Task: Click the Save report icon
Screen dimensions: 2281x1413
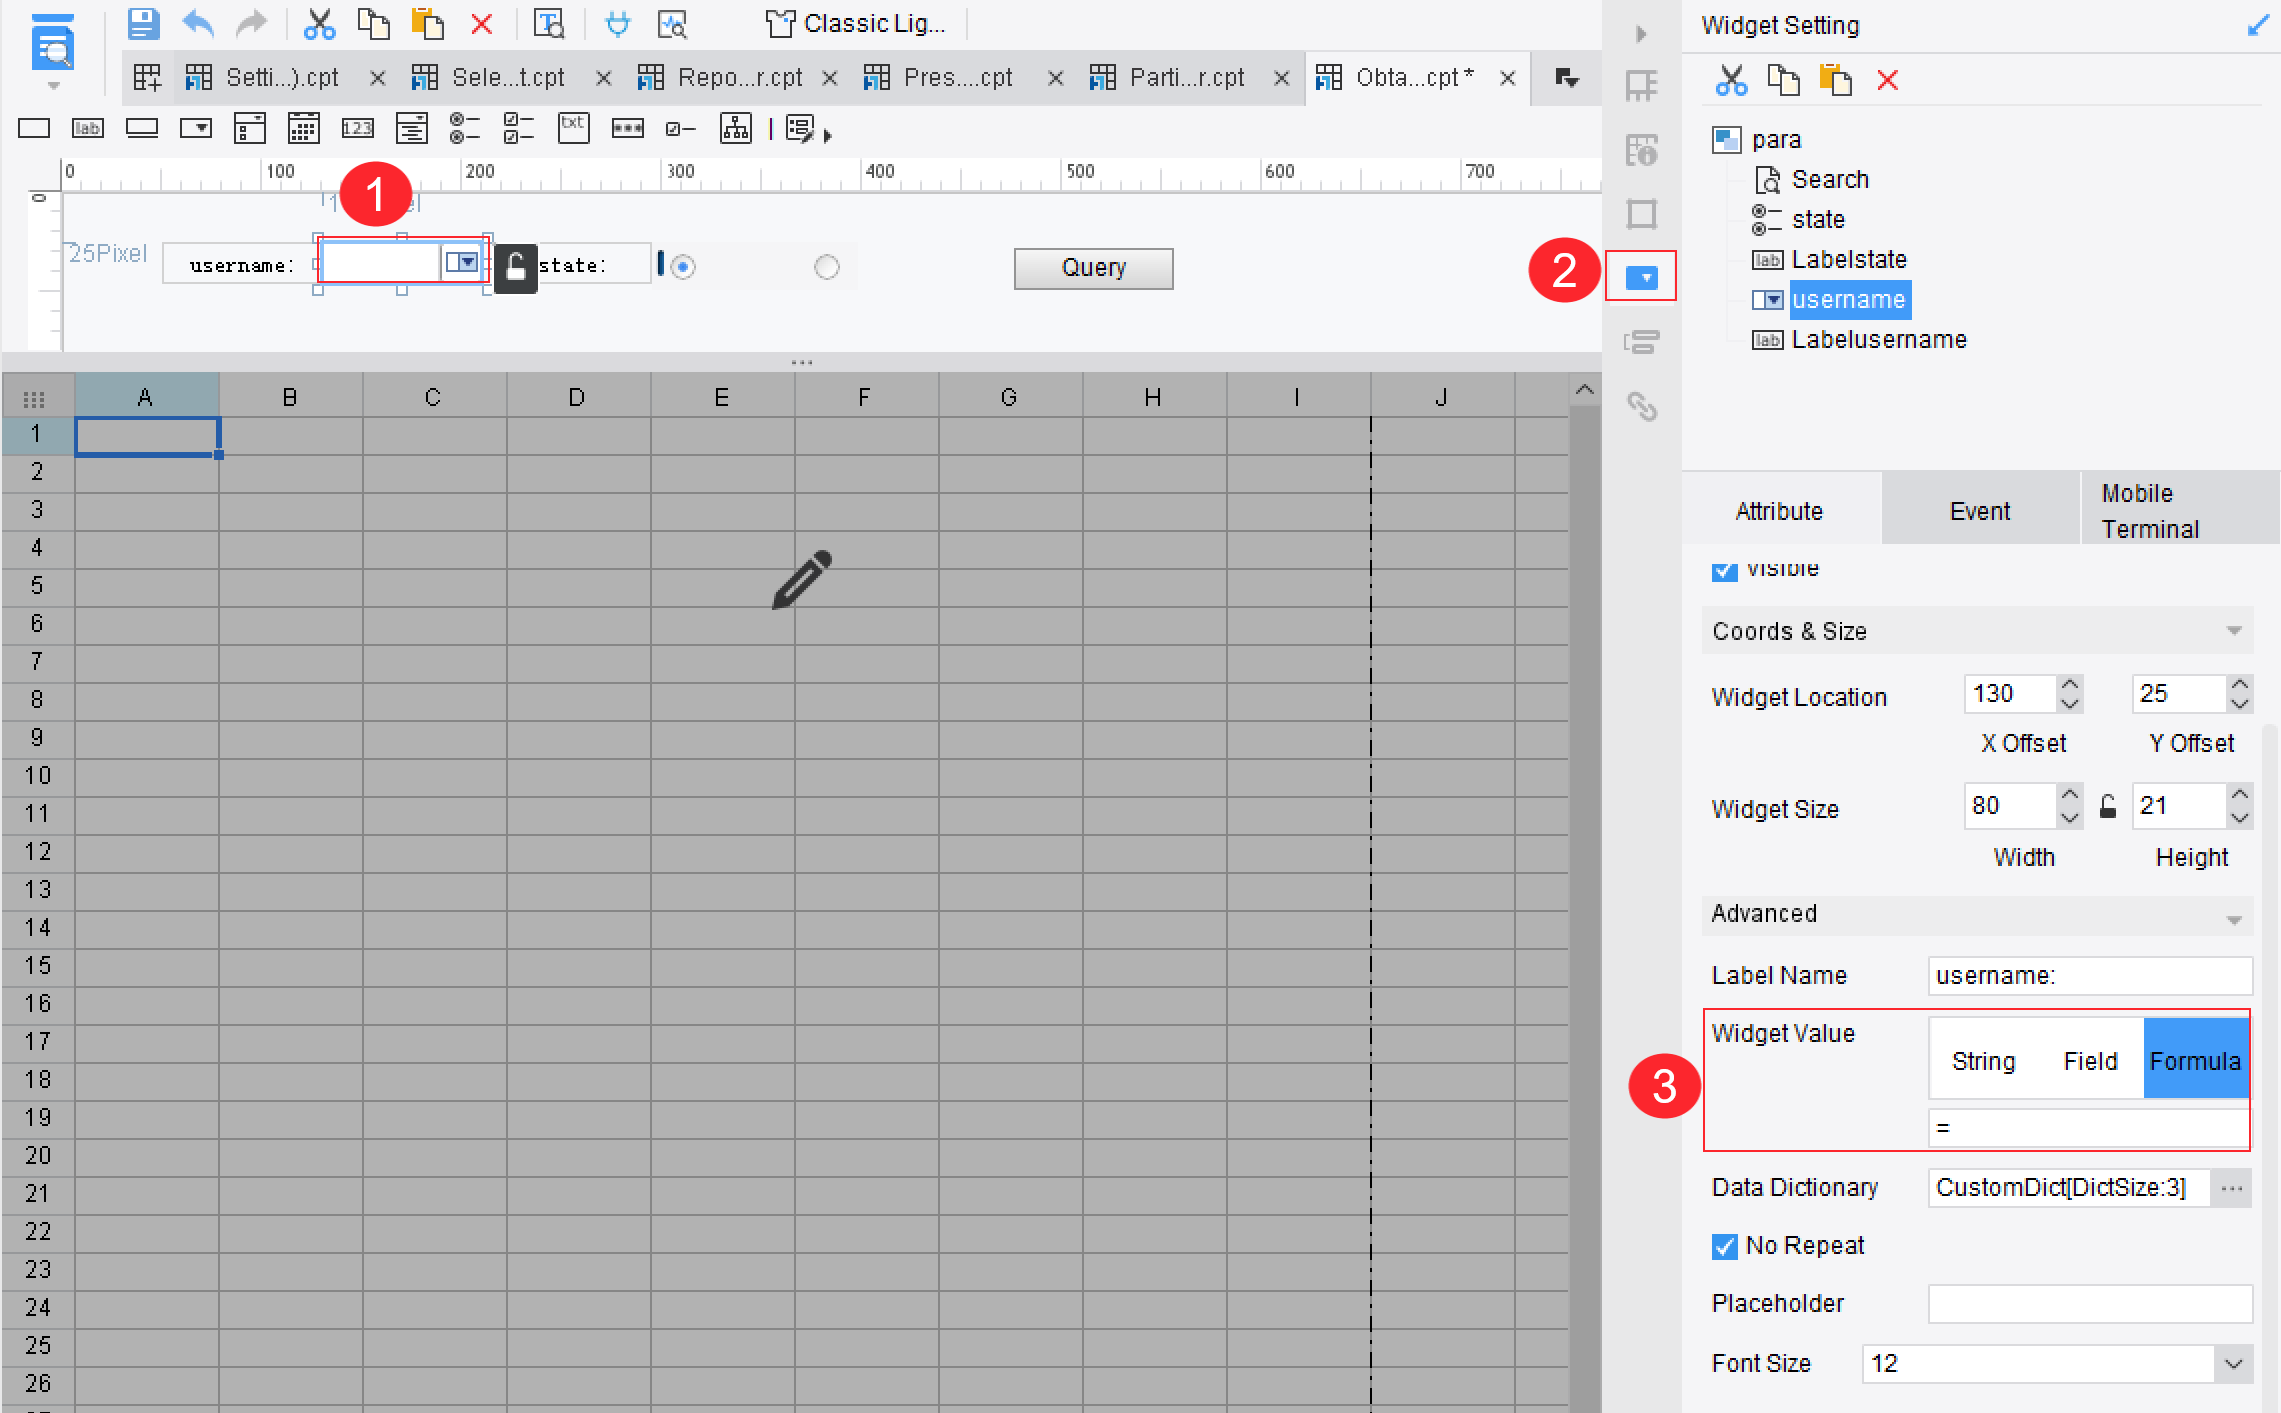Action: [144, 23]
